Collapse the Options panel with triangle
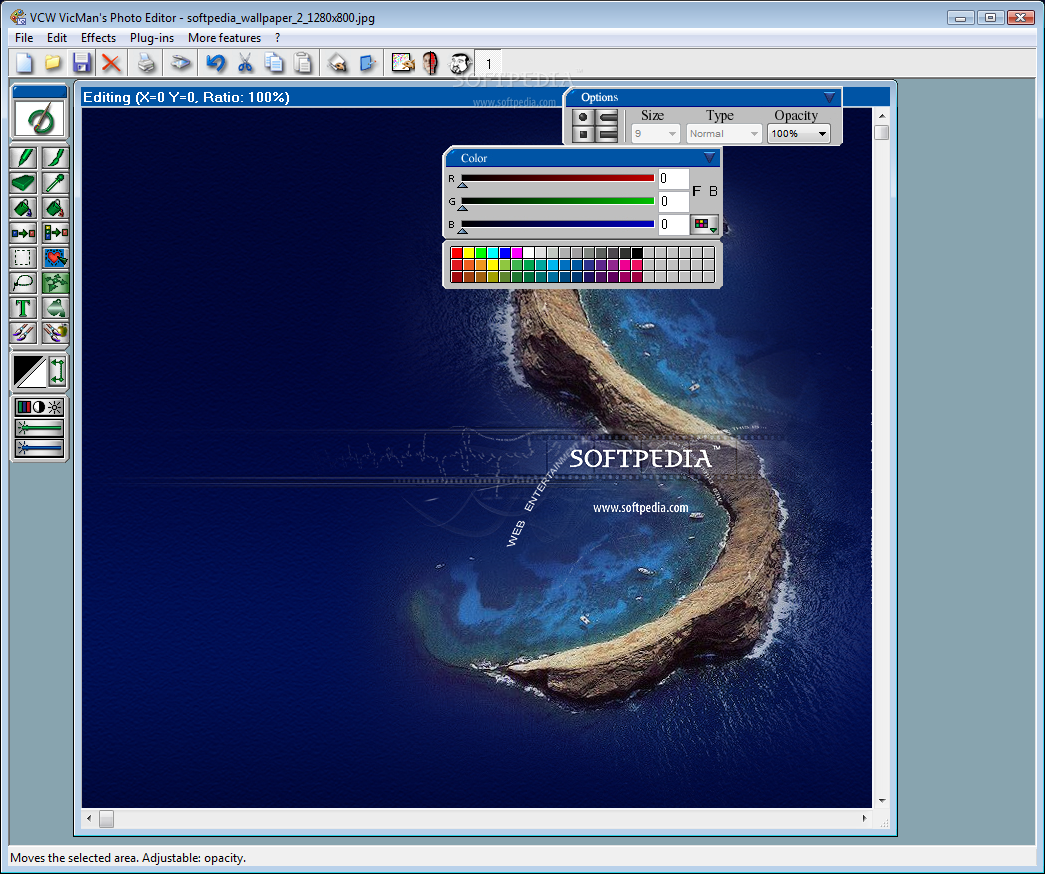This screenshot has width=1045, height=874. click(829, 97)
